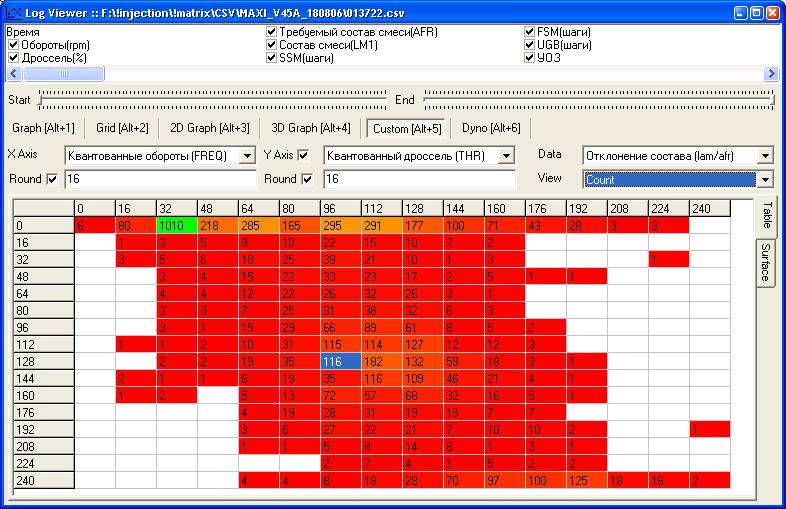786x509 pixels.
Task: Open the Dyno tab
Action: (x=491, y=128)
